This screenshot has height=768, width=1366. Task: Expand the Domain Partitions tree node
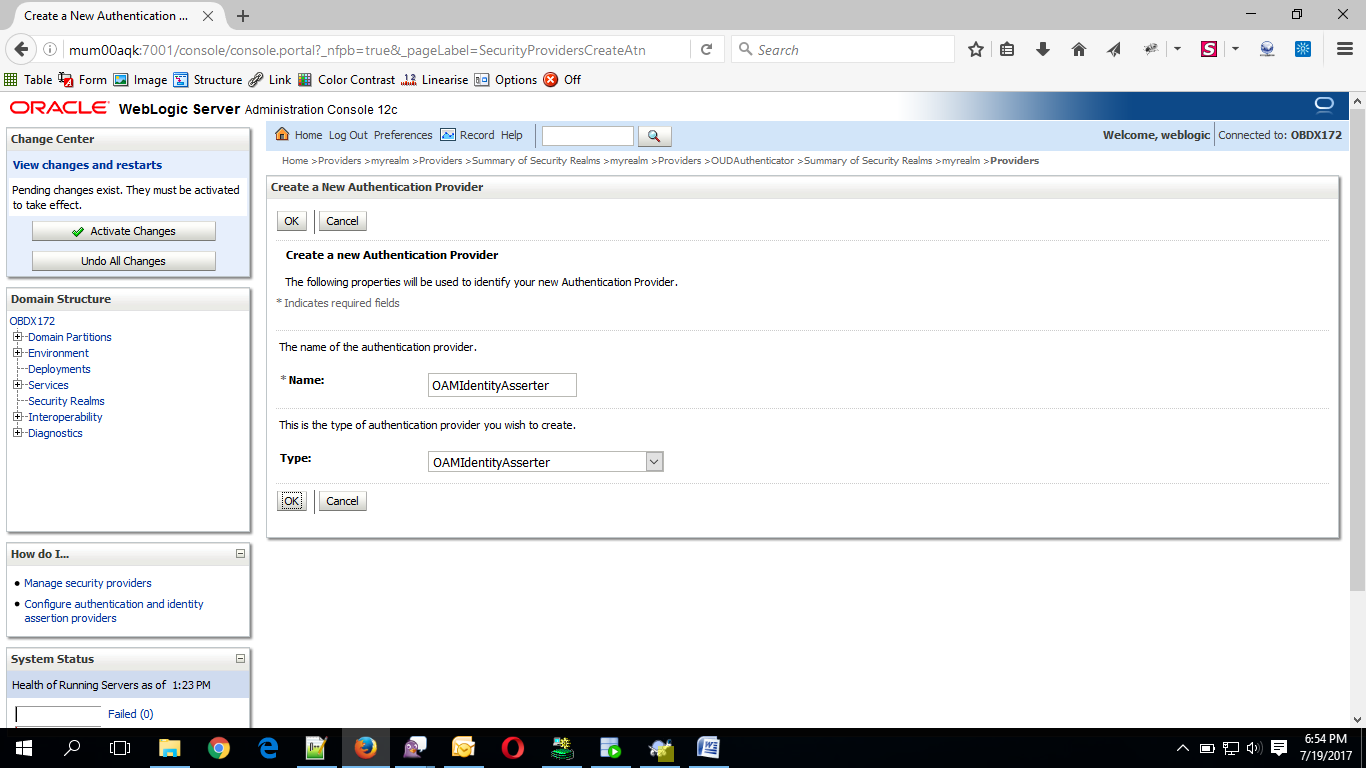point(17,337)
